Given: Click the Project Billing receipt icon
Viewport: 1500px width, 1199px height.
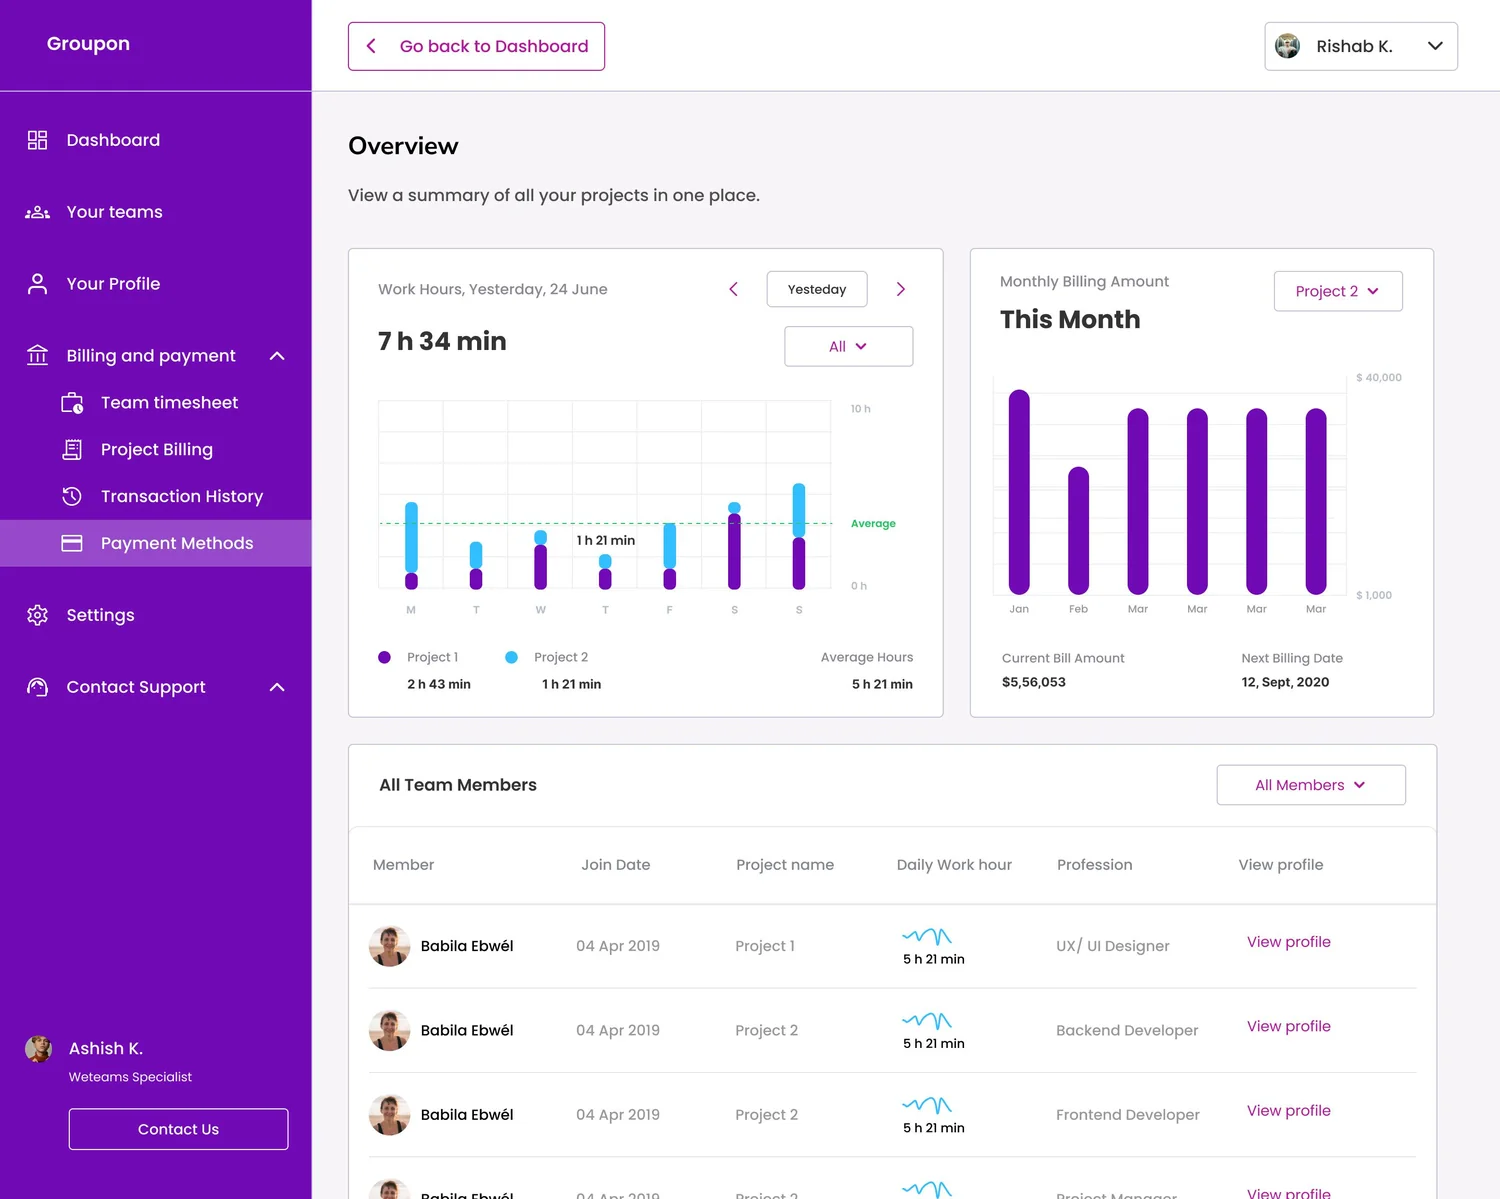Looking at the screenshot, I should (x=72, y=450).
